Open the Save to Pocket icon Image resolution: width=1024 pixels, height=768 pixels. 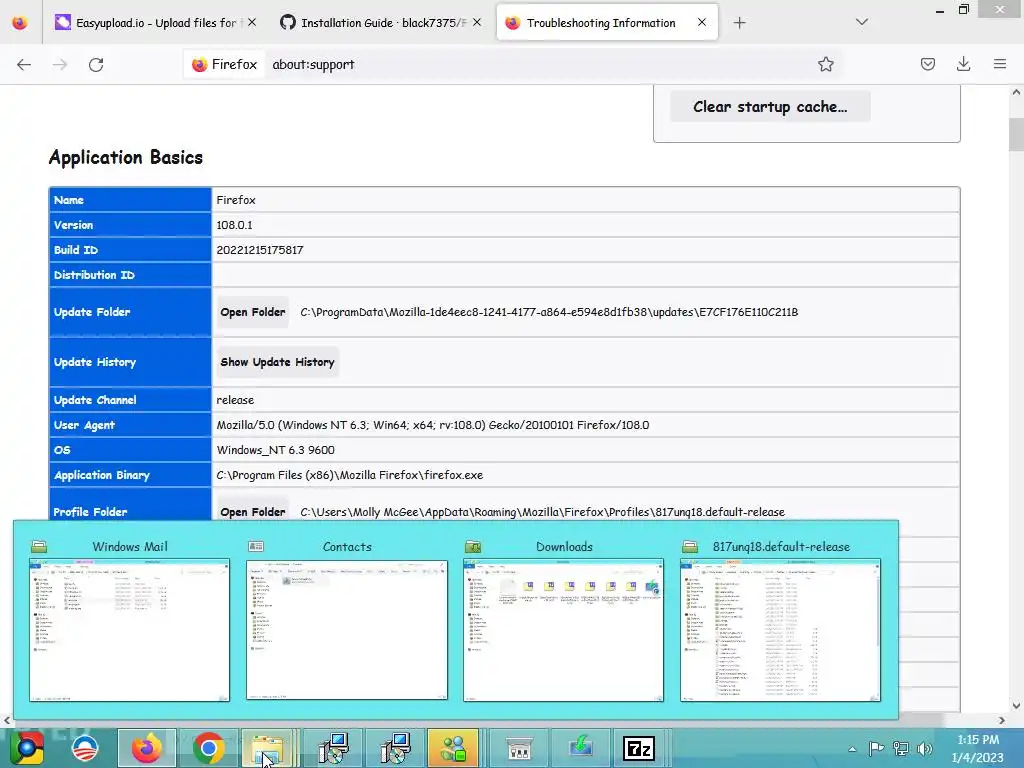pyautogui.click(x=927, y=64)
